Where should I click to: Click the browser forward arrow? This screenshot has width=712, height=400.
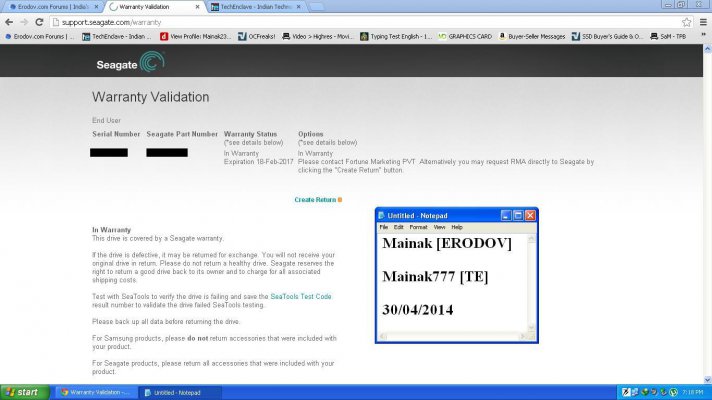click(24, 22)
